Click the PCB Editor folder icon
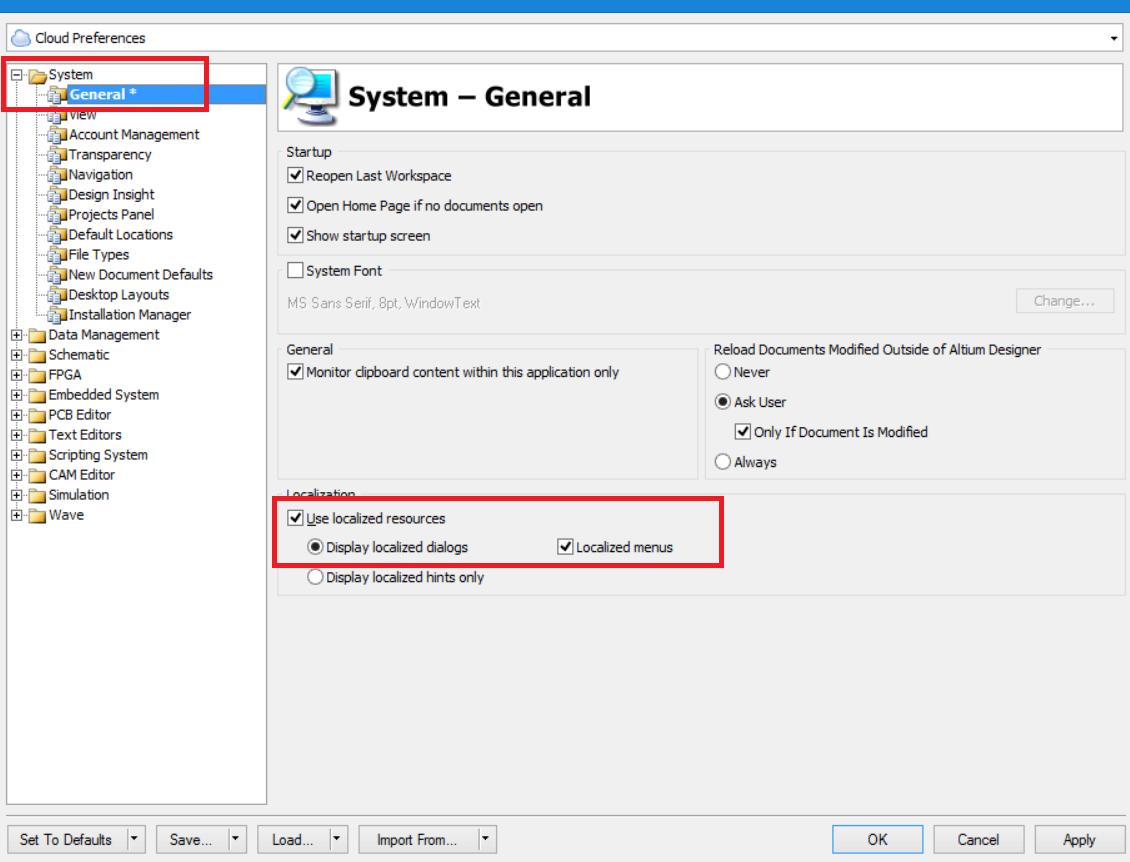This screenshot has height=862, width=1130. [37, 416]
